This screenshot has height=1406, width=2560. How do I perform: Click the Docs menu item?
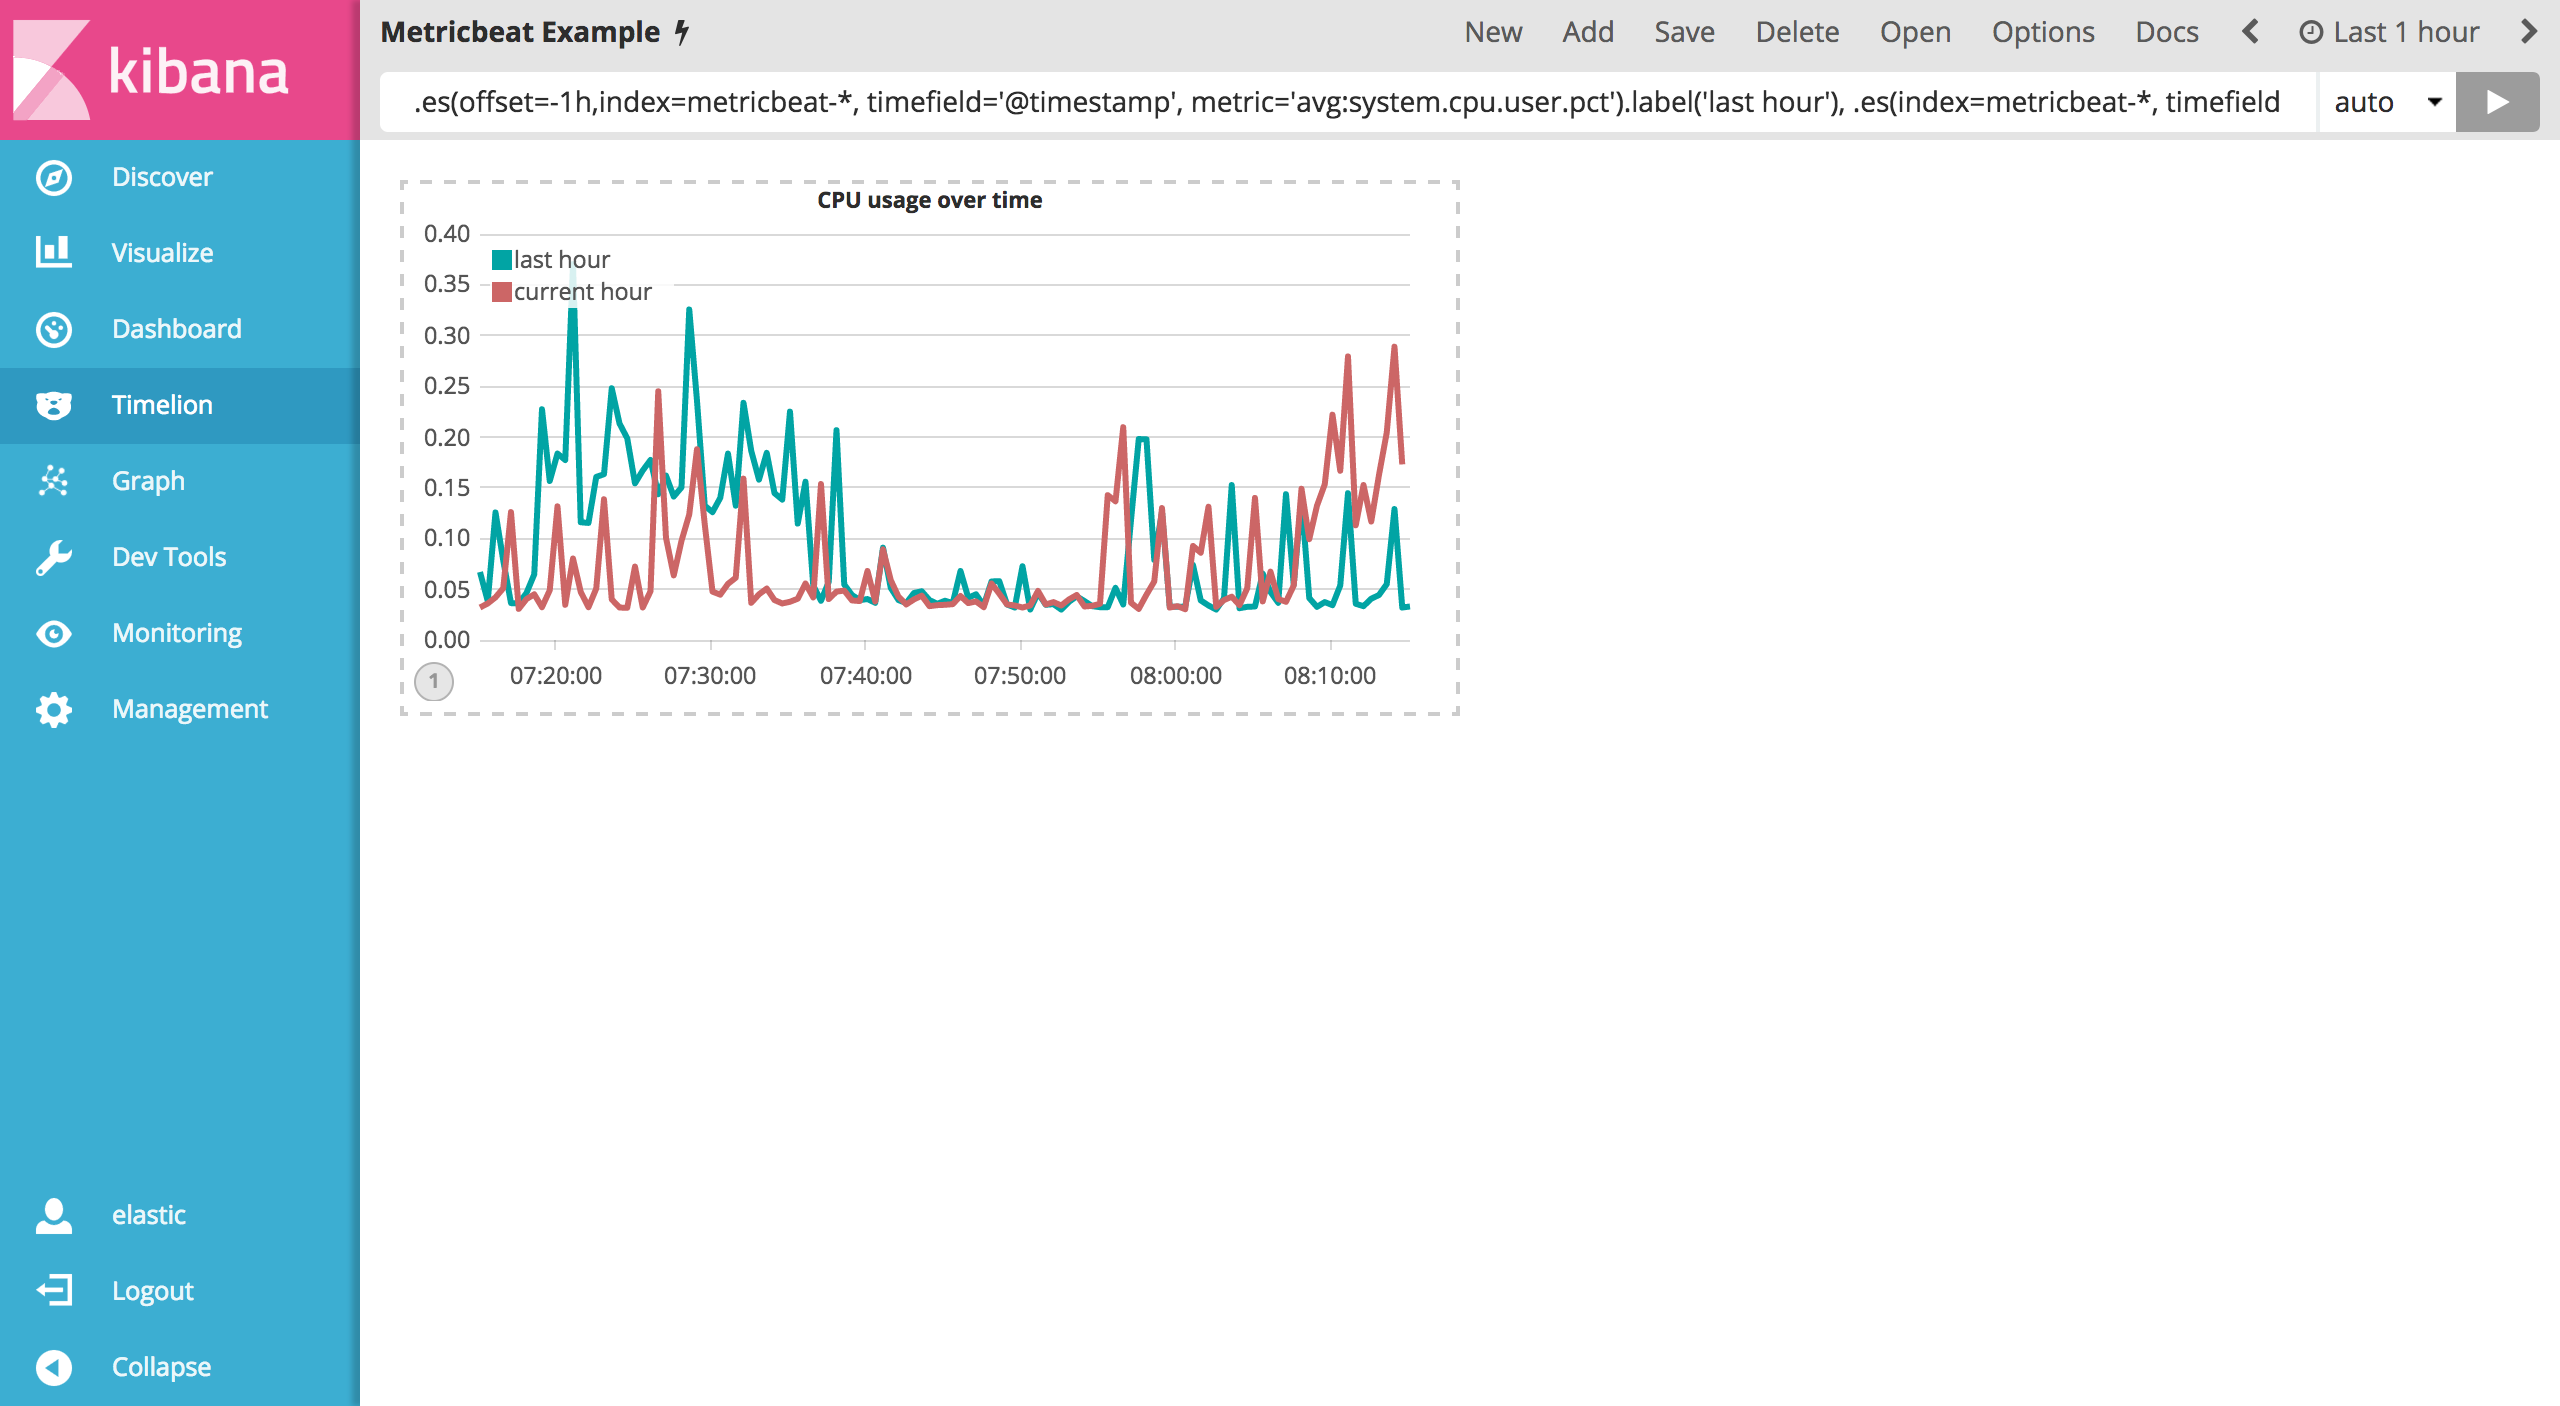point(2167,33)
